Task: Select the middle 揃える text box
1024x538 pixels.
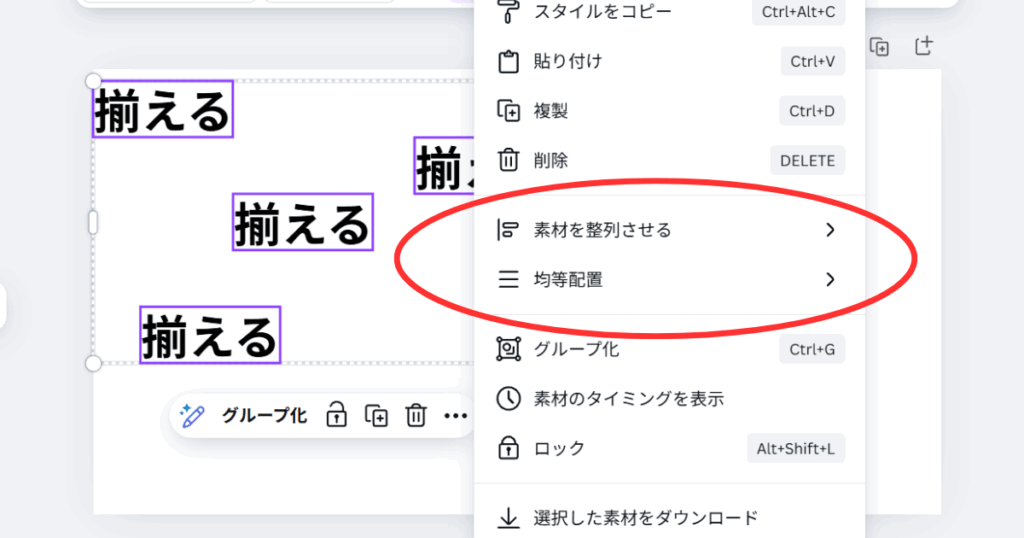Action: tap(302, 222)
